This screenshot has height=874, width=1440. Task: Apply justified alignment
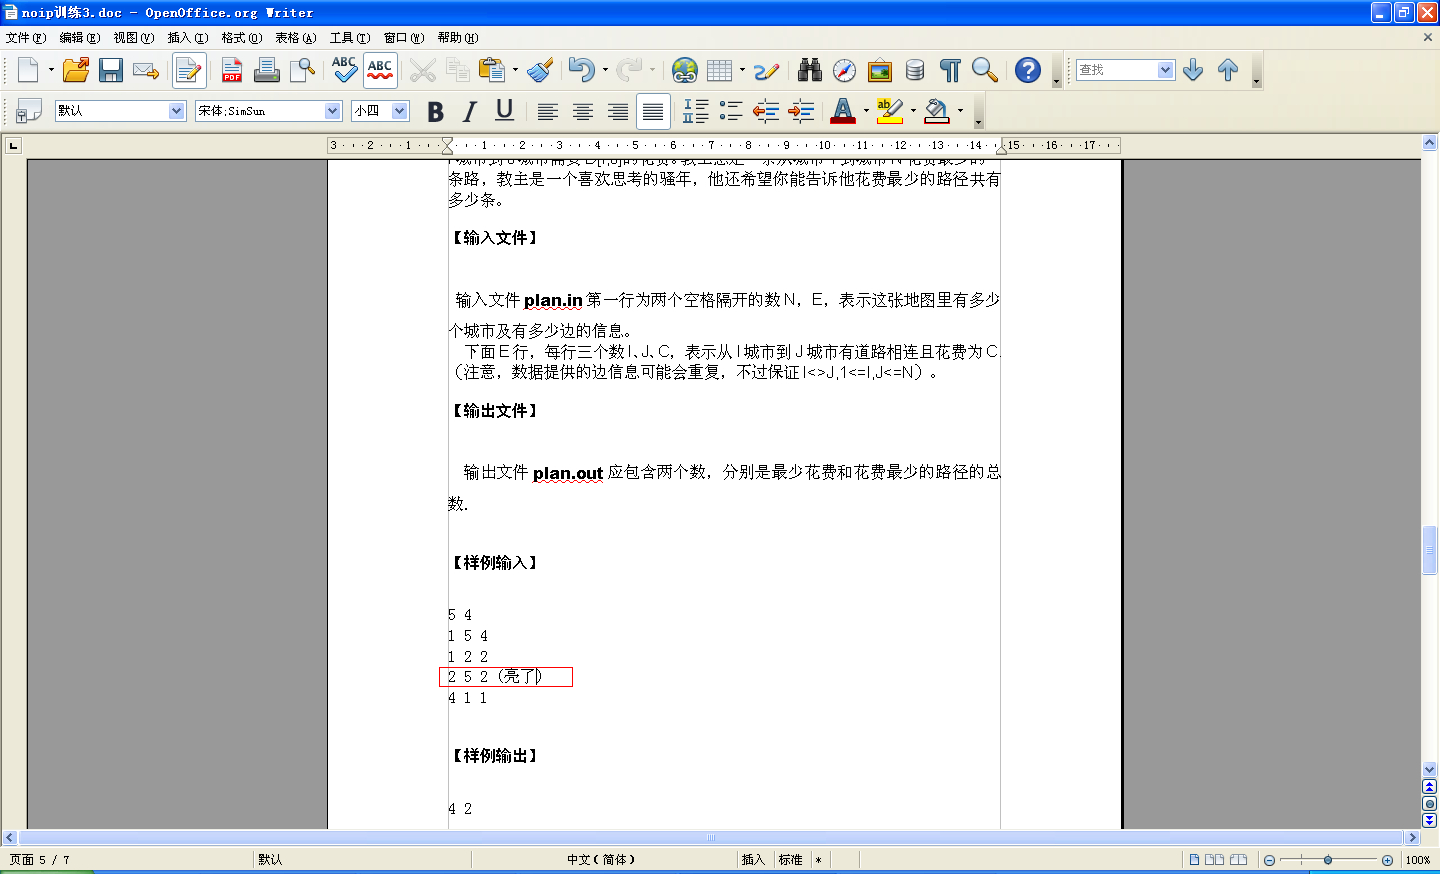point(653,111)
